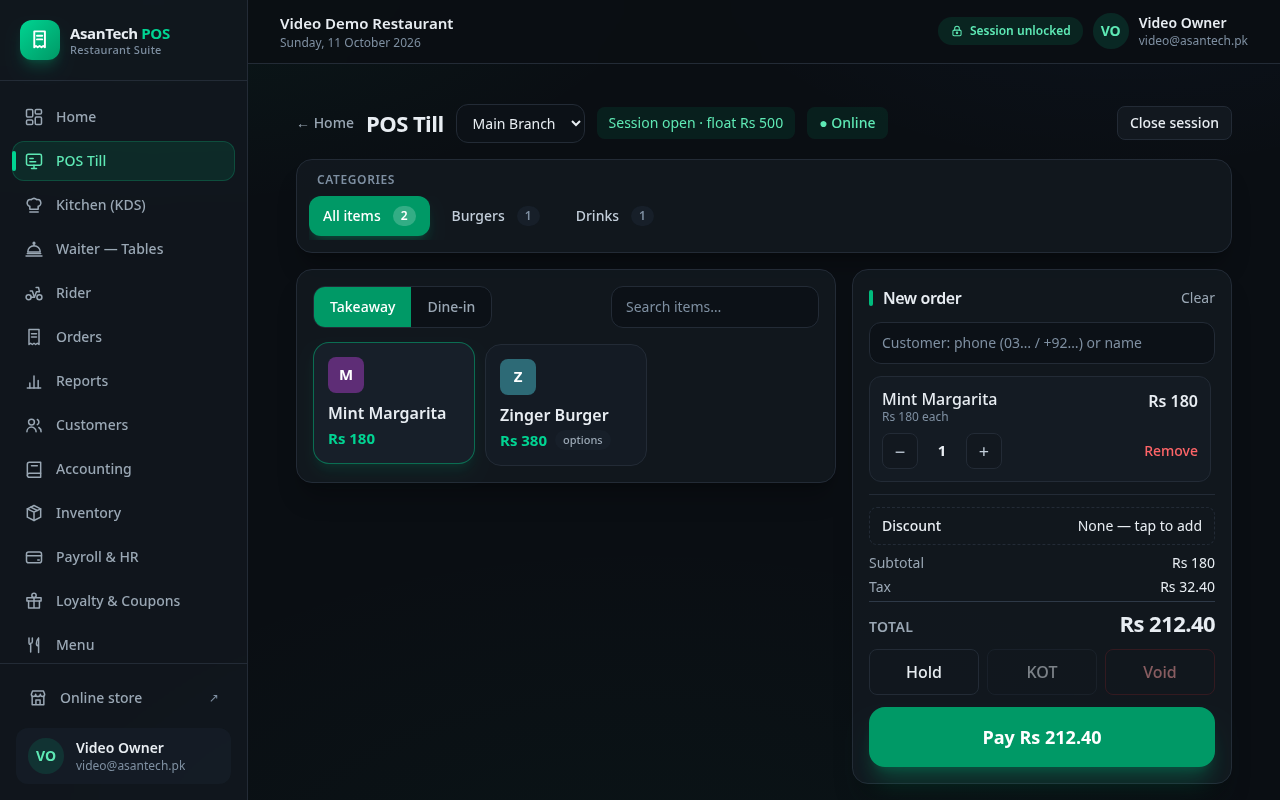Open the Online store shop icon
The image size is (1280, 800).
[38, 698]
